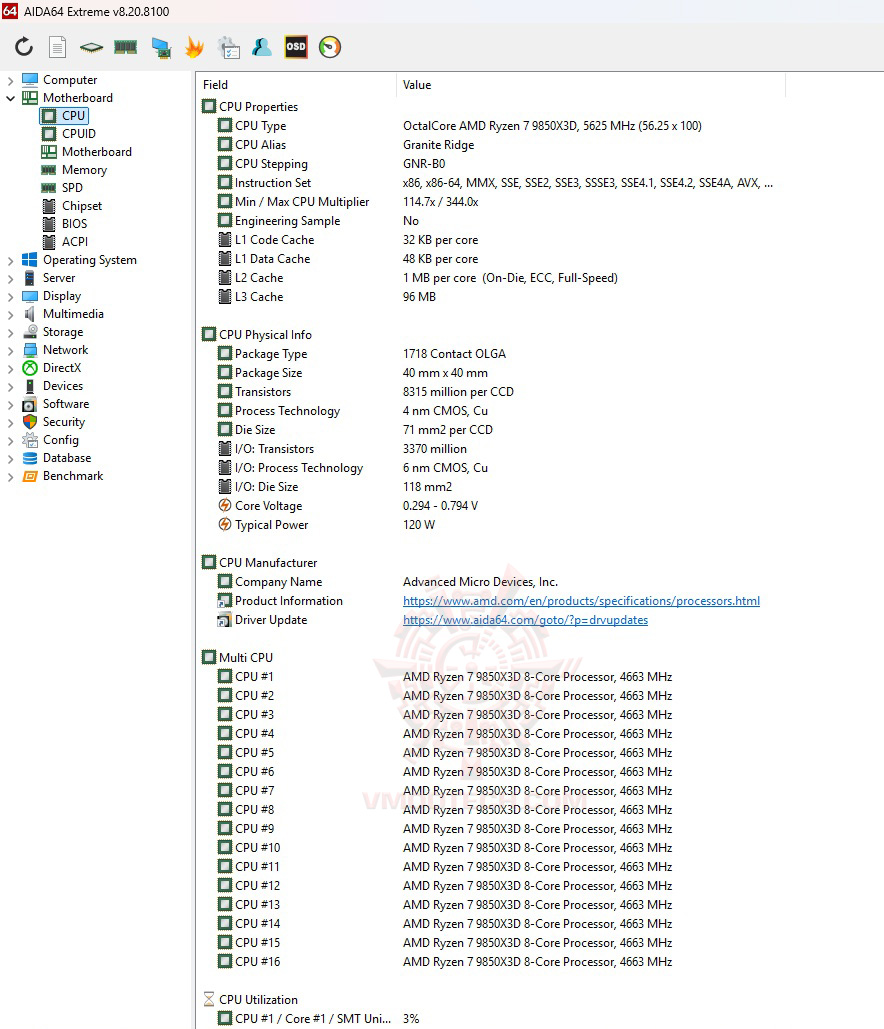Select the CPU #8 row
The image size is (884, 1029).
[491, 810]
